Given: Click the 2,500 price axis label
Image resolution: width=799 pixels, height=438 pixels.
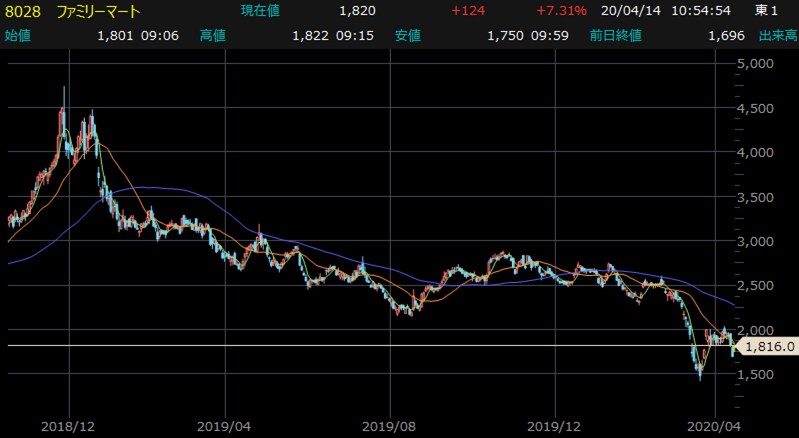Looking at the screenshot, I should (x=755, y=286).
